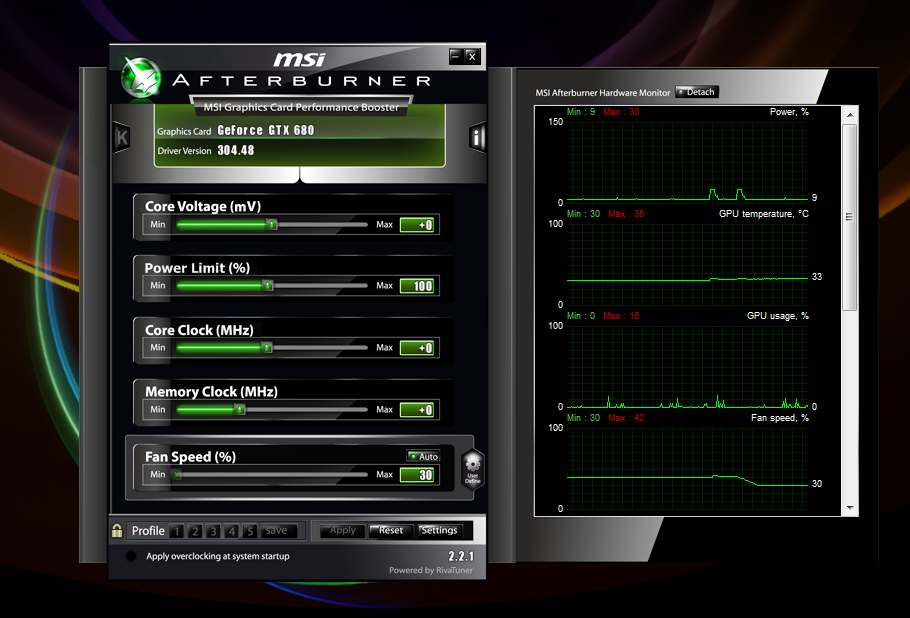
Task: Detach the Hardware Monitor panel
Action: tap(696, 92)
